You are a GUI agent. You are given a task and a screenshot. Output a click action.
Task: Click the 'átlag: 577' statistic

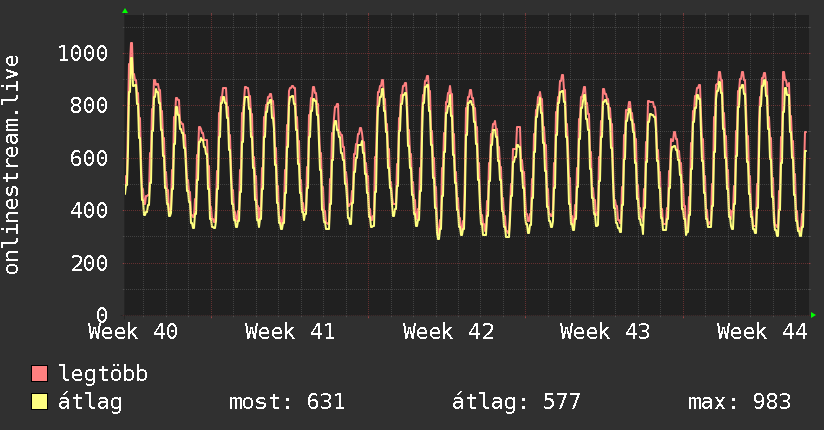point(516,402)
